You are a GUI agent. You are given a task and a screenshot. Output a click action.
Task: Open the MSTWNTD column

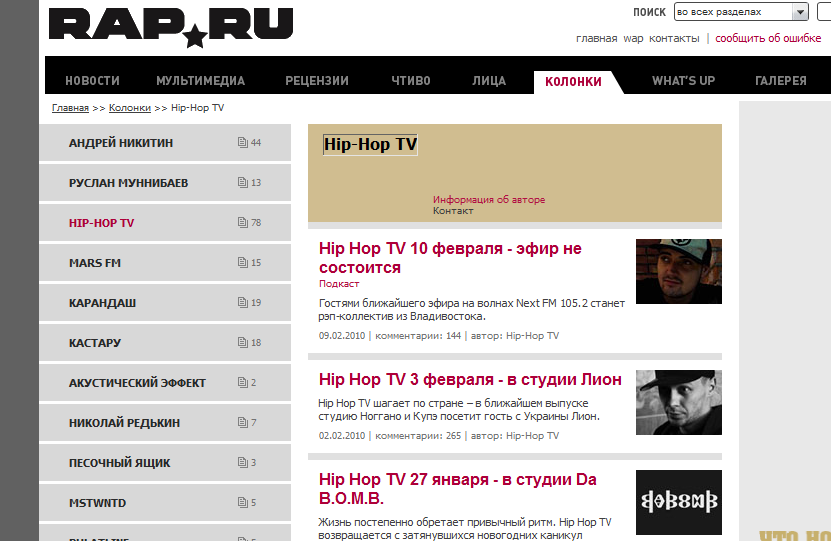[x=98, y=503]
